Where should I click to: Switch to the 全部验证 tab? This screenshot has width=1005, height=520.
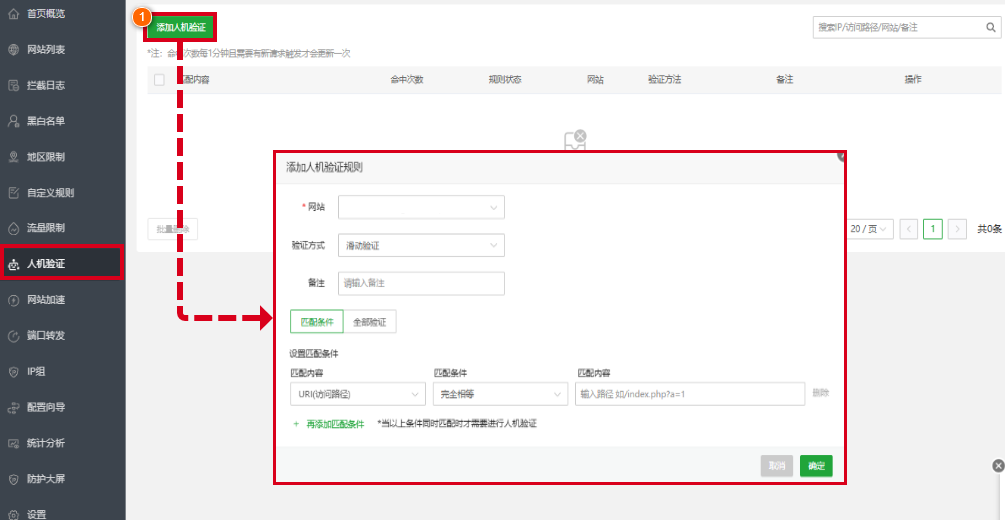pyautogui.click(x=370, y=322)
